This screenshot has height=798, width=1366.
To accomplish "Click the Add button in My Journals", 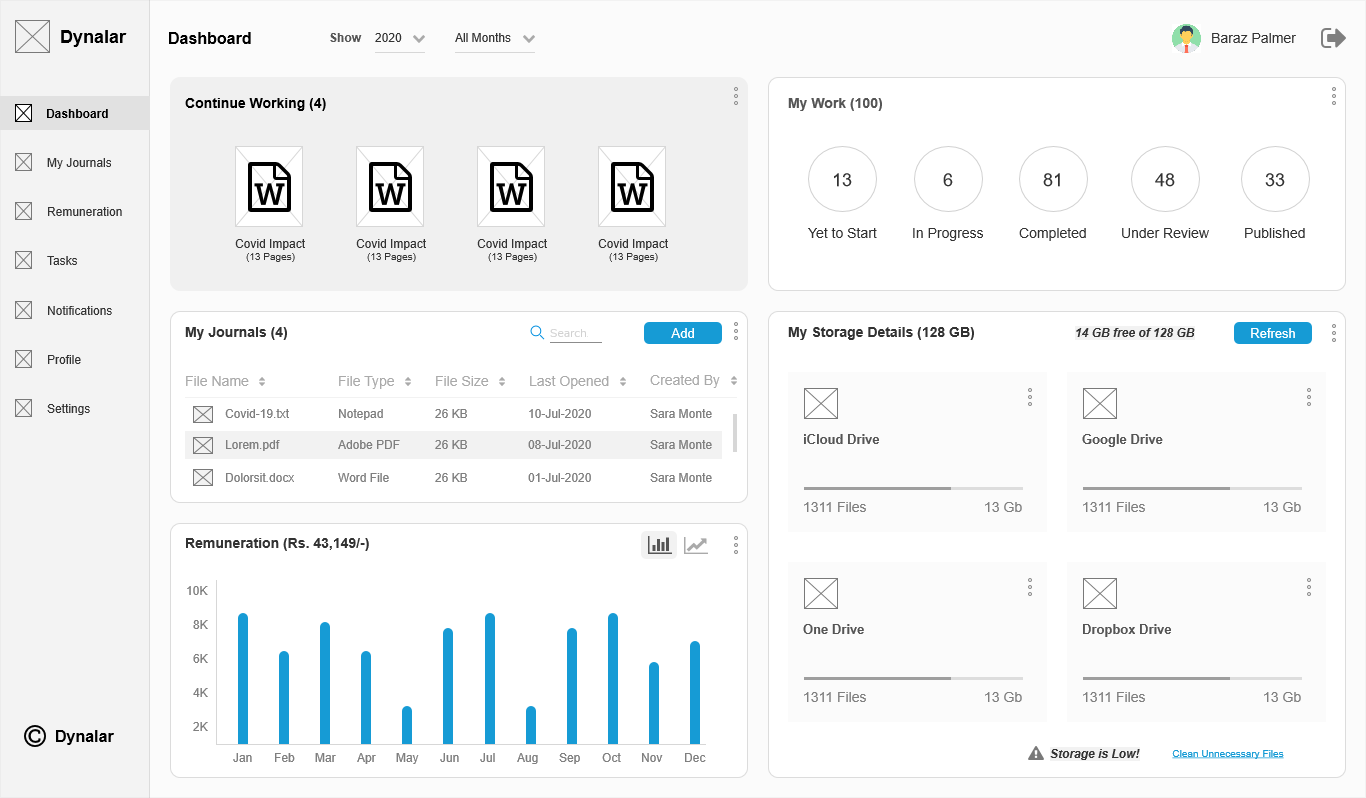I will [x=682, y=333].
